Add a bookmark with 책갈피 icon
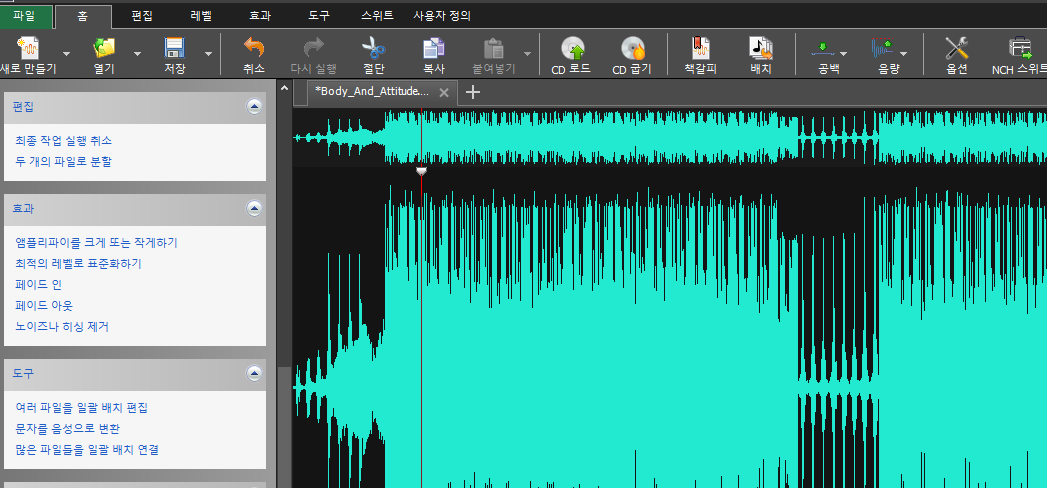1047x488 pixels. point(700,48)
